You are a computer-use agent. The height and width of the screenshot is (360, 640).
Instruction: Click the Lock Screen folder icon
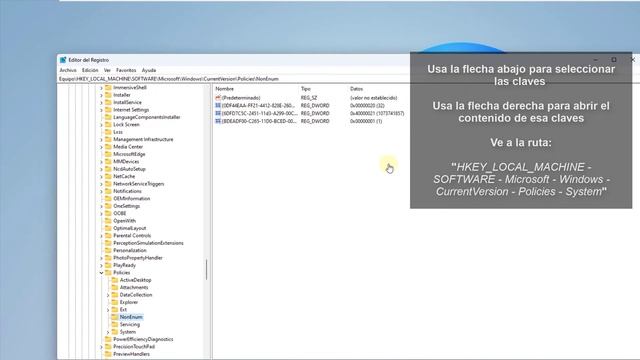pos(108,124)
